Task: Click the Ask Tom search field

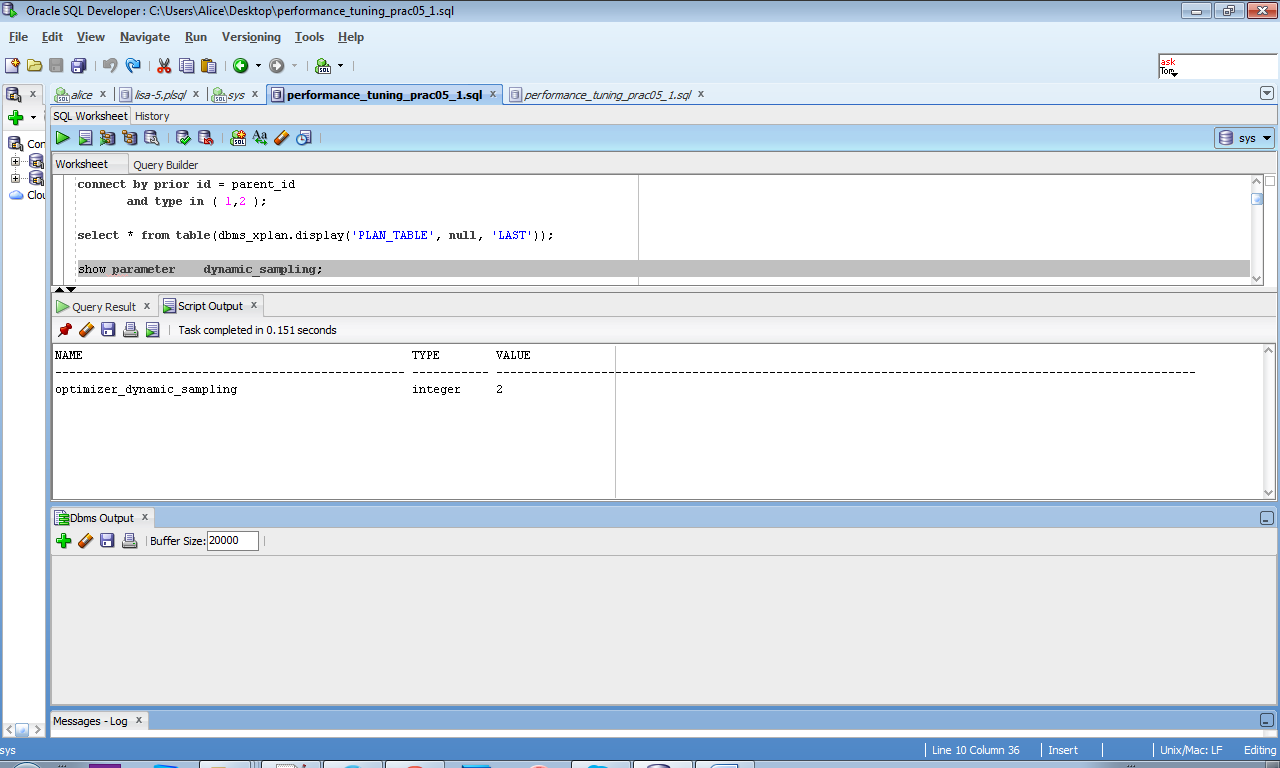Action: (x=1217, y=66)
